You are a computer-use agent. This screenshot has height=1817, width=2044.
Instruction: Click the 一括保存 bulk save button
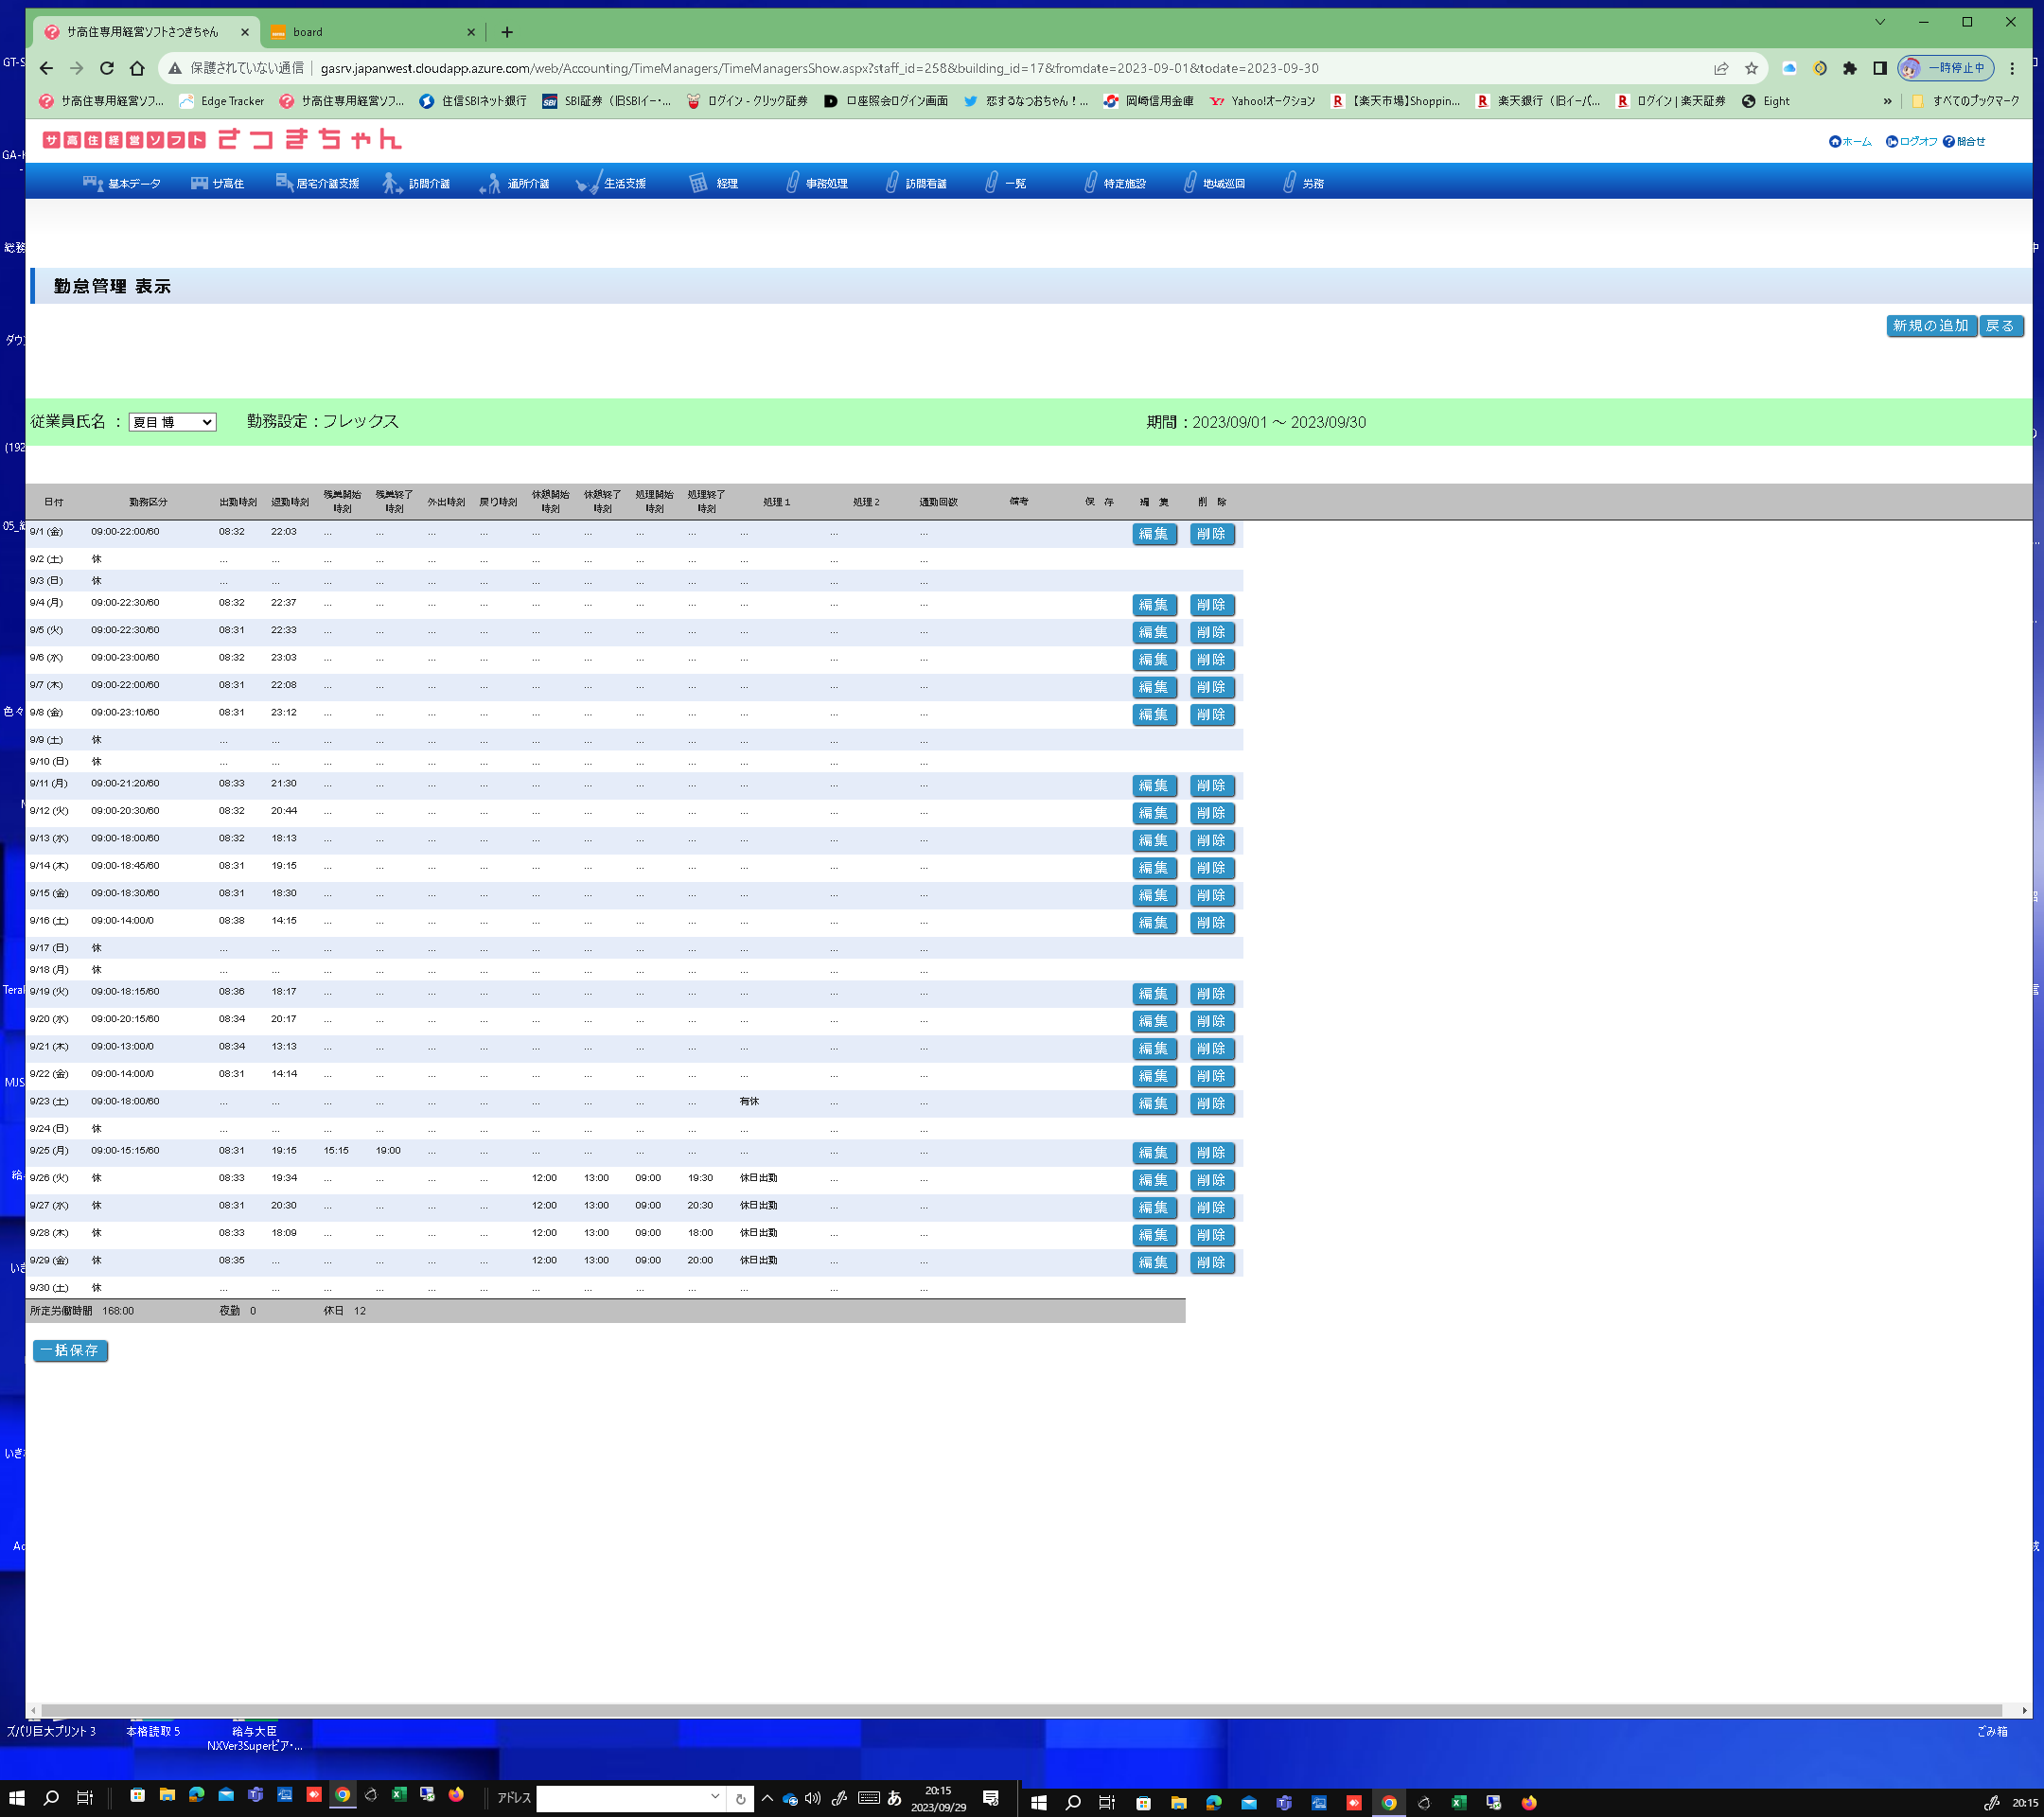coord(70,1350)
